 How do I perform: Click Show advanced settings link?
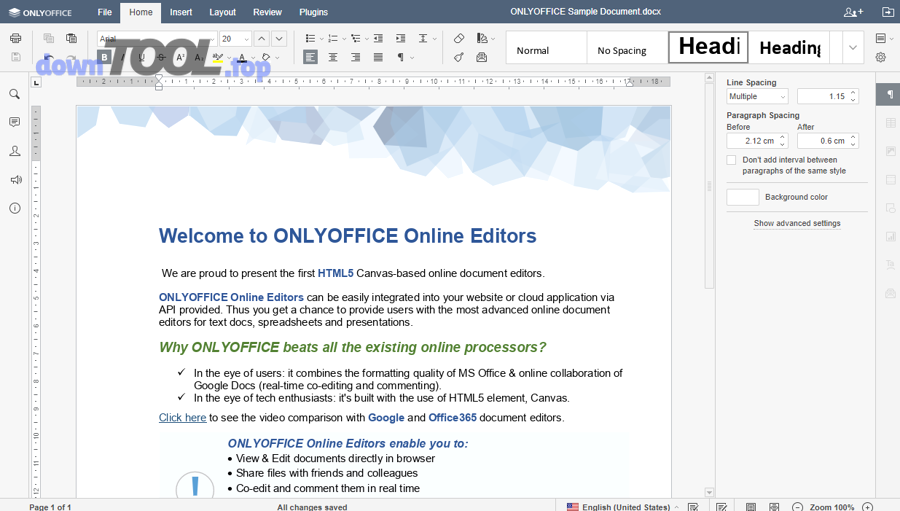coord(797,223)
